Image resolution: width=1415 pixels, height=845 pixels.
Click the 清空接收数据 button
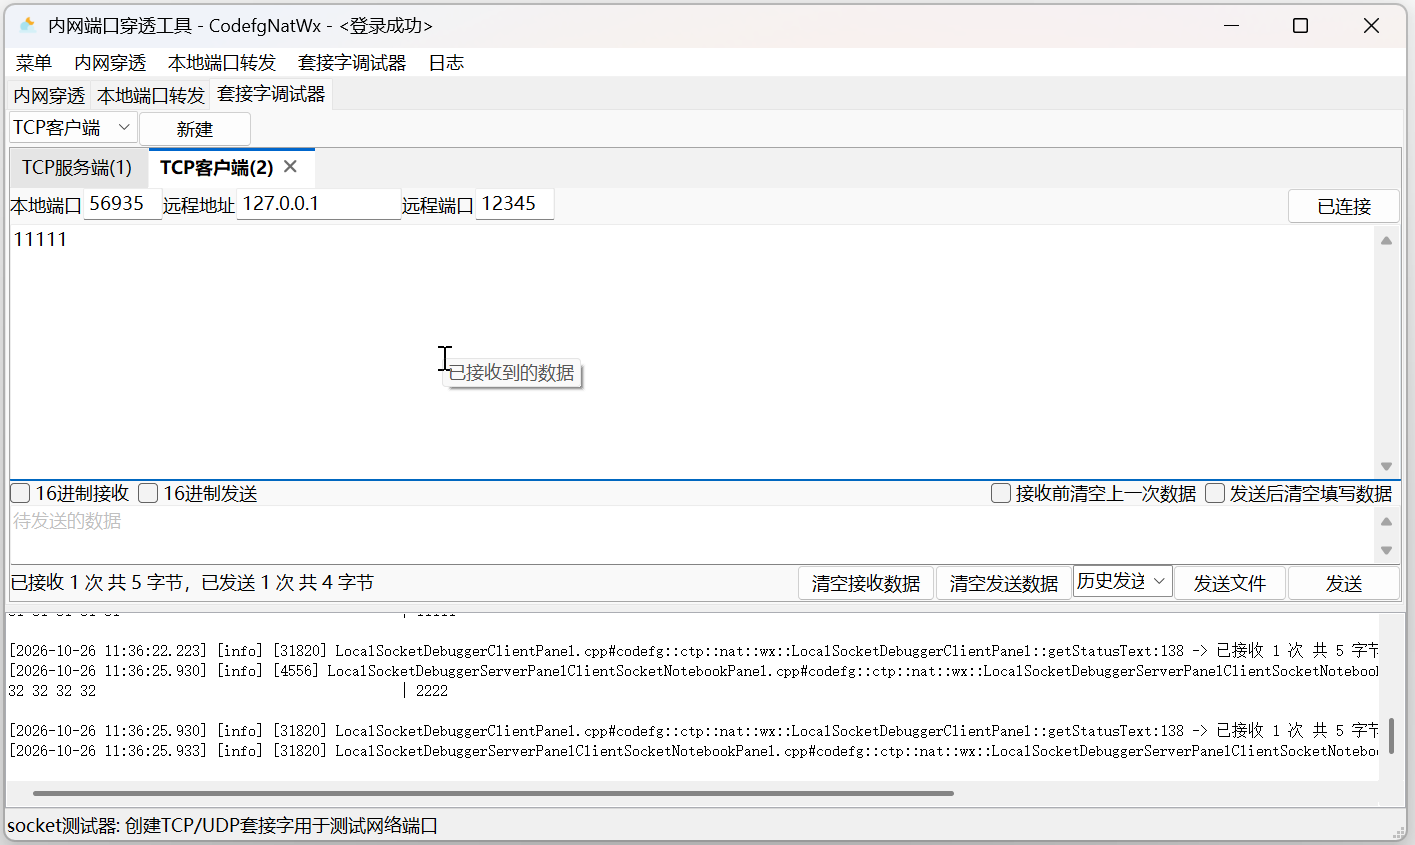pyautogui.click(x=866, y=583)
